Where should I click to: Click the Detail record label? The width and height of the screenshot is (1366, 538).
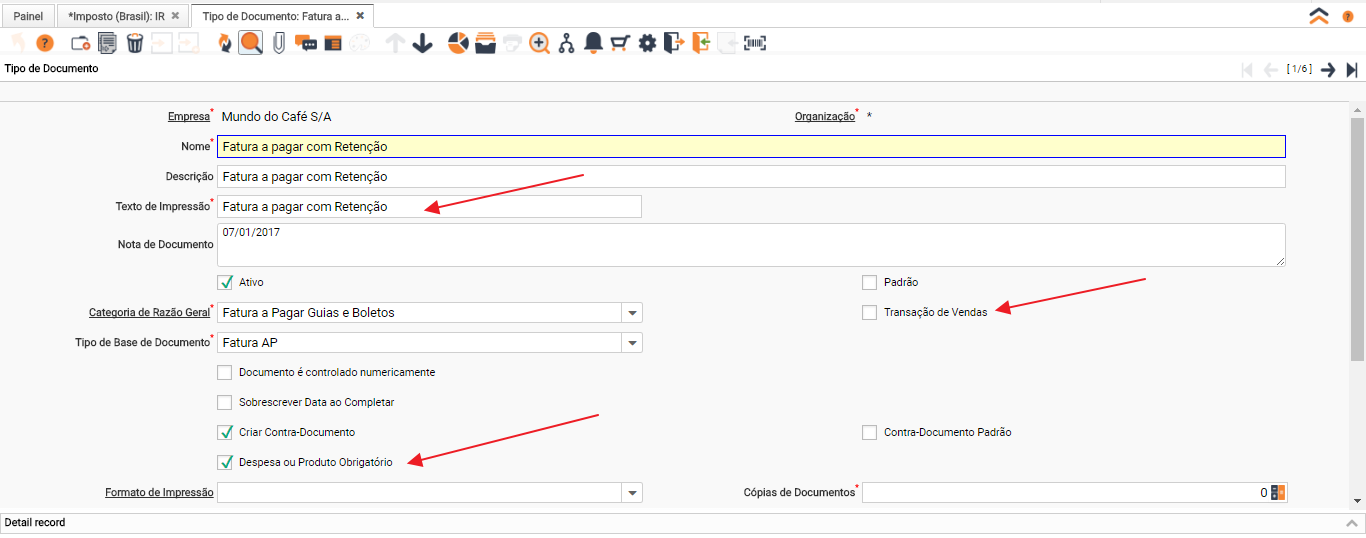pos(35,523)
